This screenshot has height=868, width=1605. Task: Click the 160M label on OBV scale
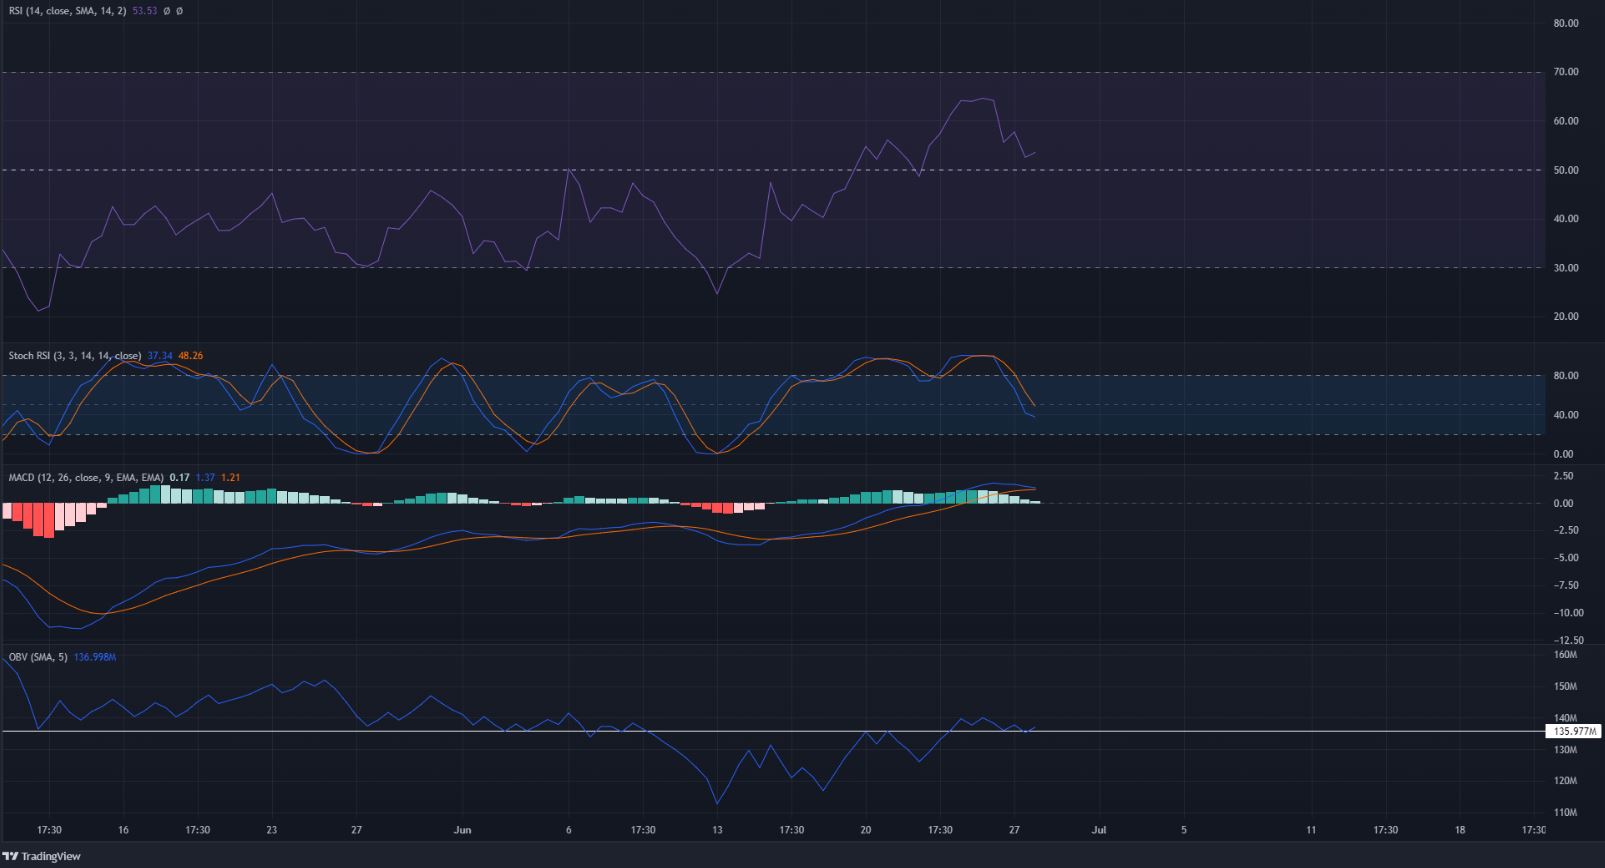point(1566,656)
